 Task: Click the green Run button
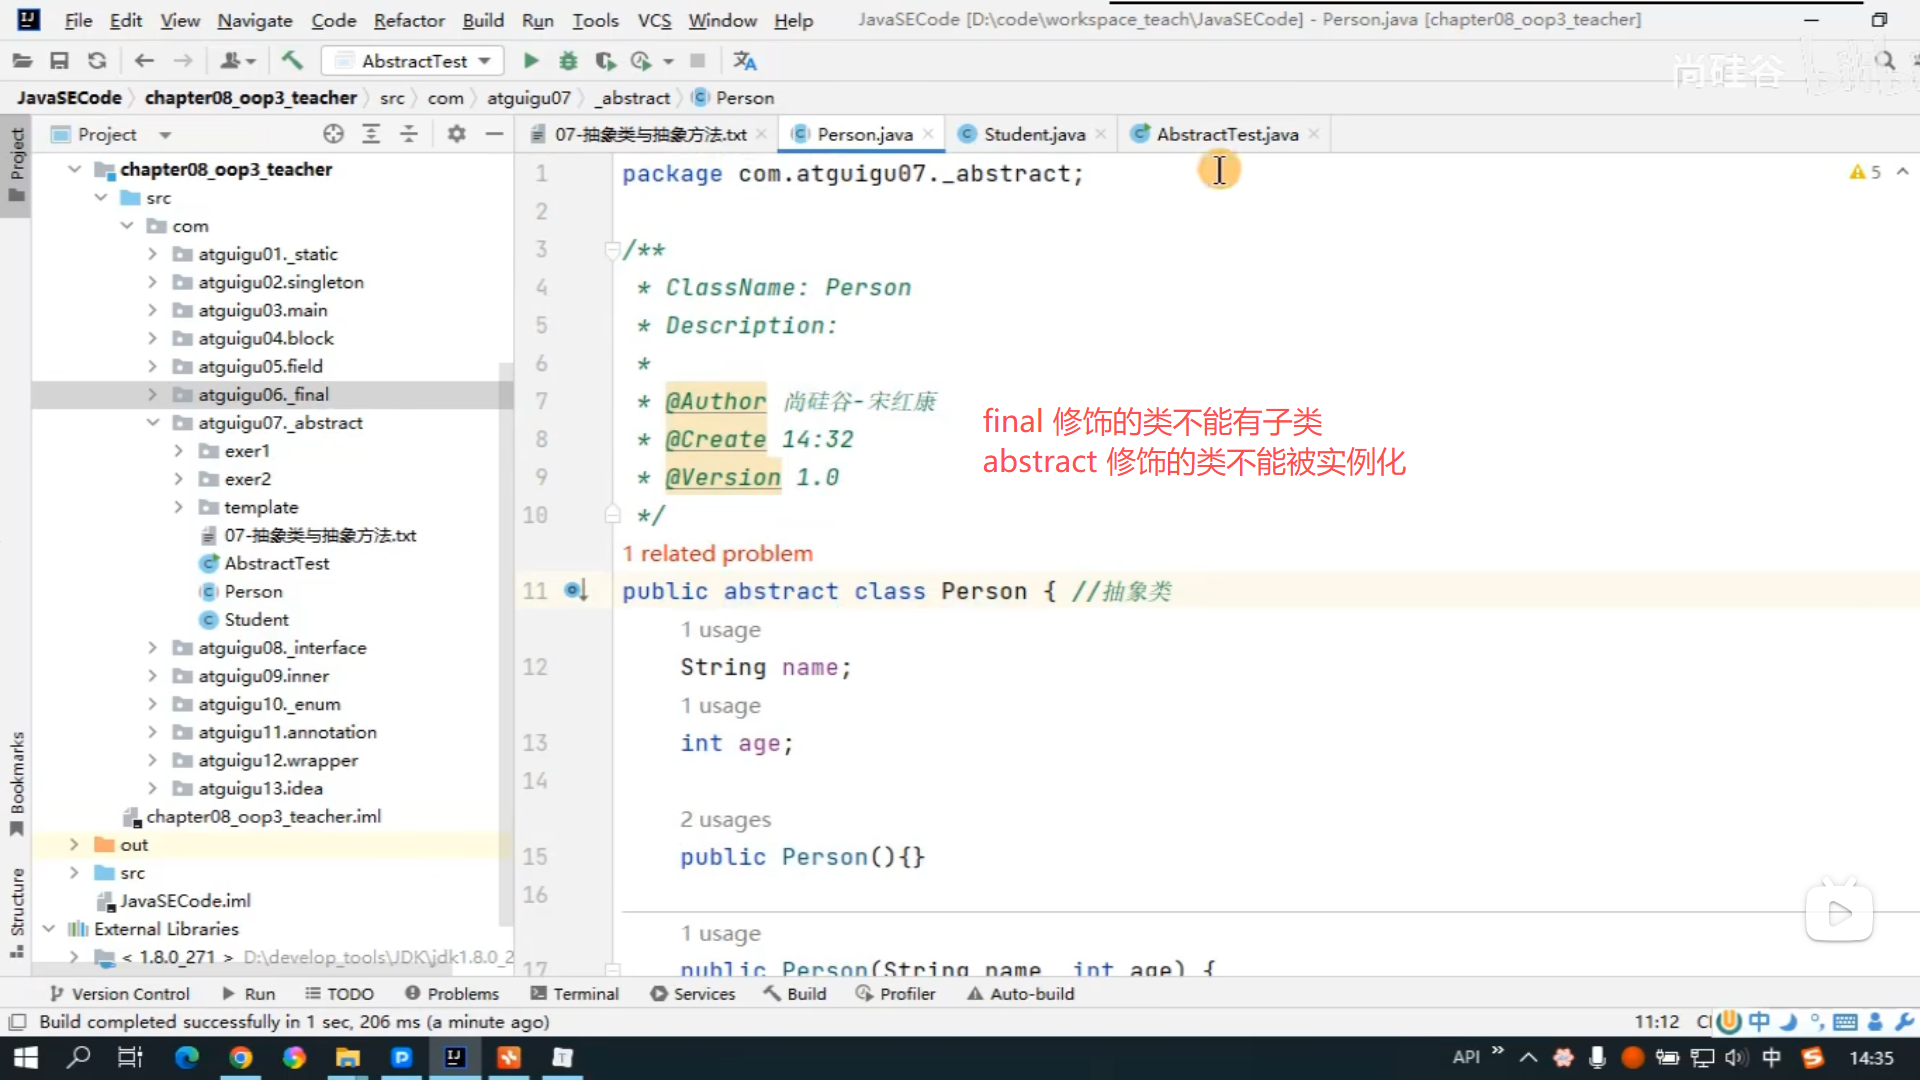[531, 61]
